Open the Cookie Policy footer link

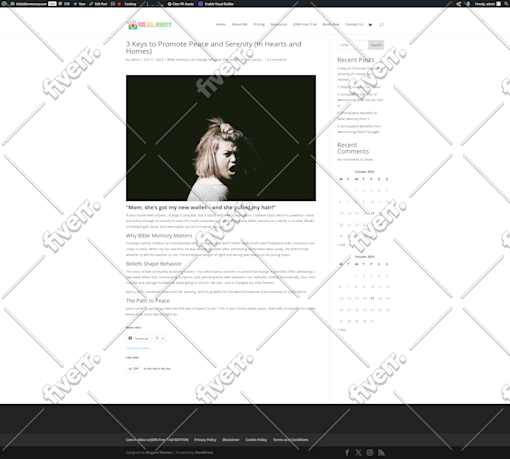click(x=256, y=440)
